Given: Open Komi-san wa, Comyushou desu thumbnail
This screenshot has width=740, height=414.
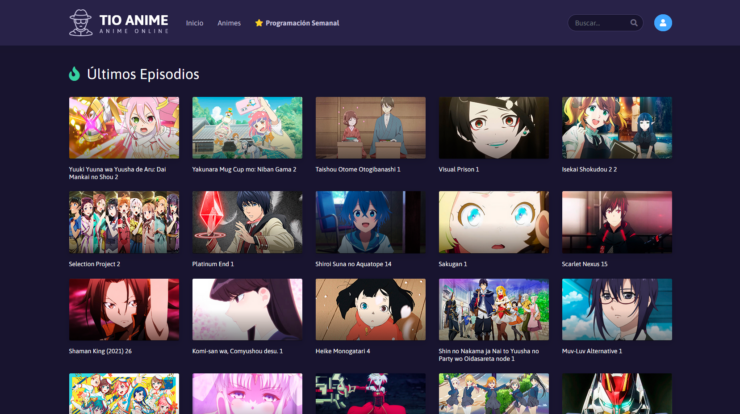Looking at the screenshot, I should tap(247, 309).
